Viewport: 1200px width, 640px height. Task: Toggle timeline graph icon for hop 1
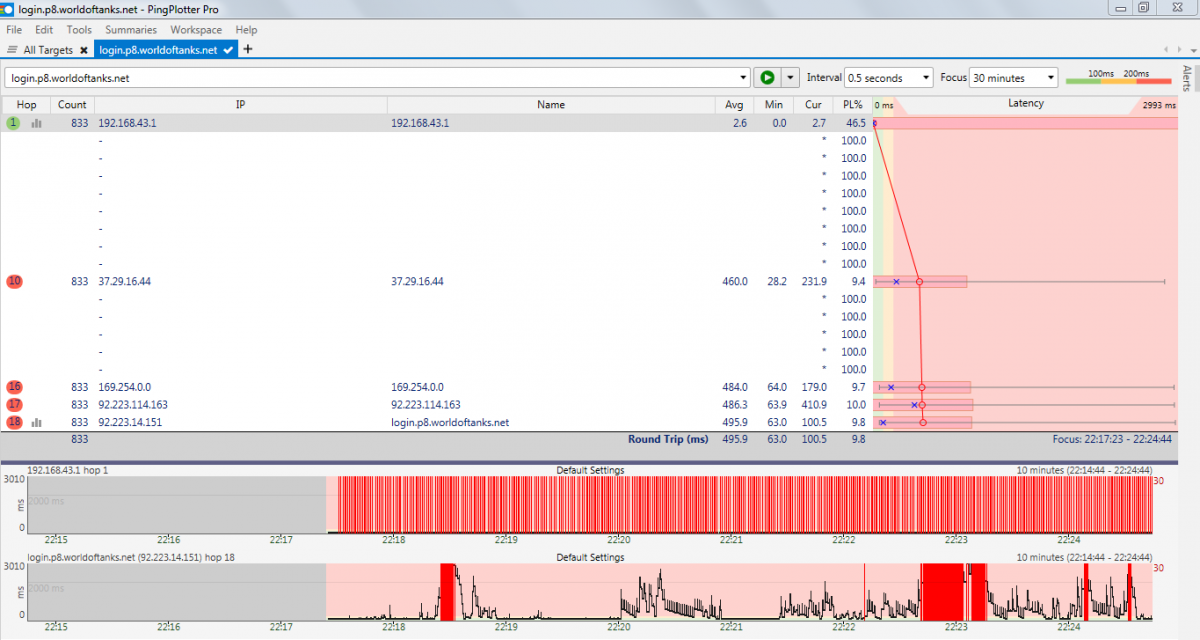(37, 123)
